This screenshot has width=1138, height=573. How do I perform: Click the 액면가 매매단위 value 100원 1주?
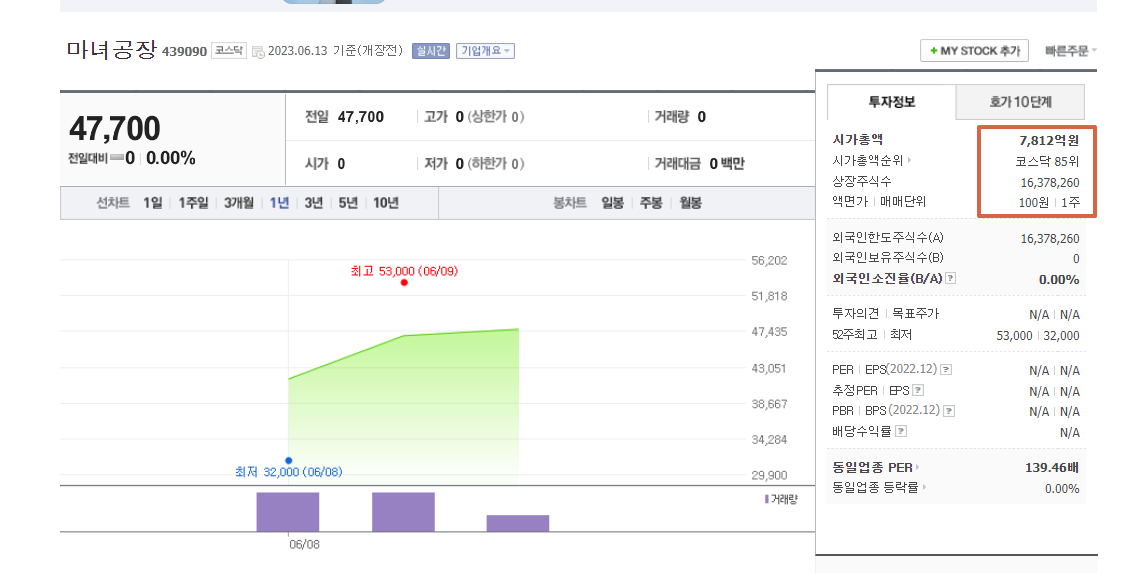(1049, 202)
